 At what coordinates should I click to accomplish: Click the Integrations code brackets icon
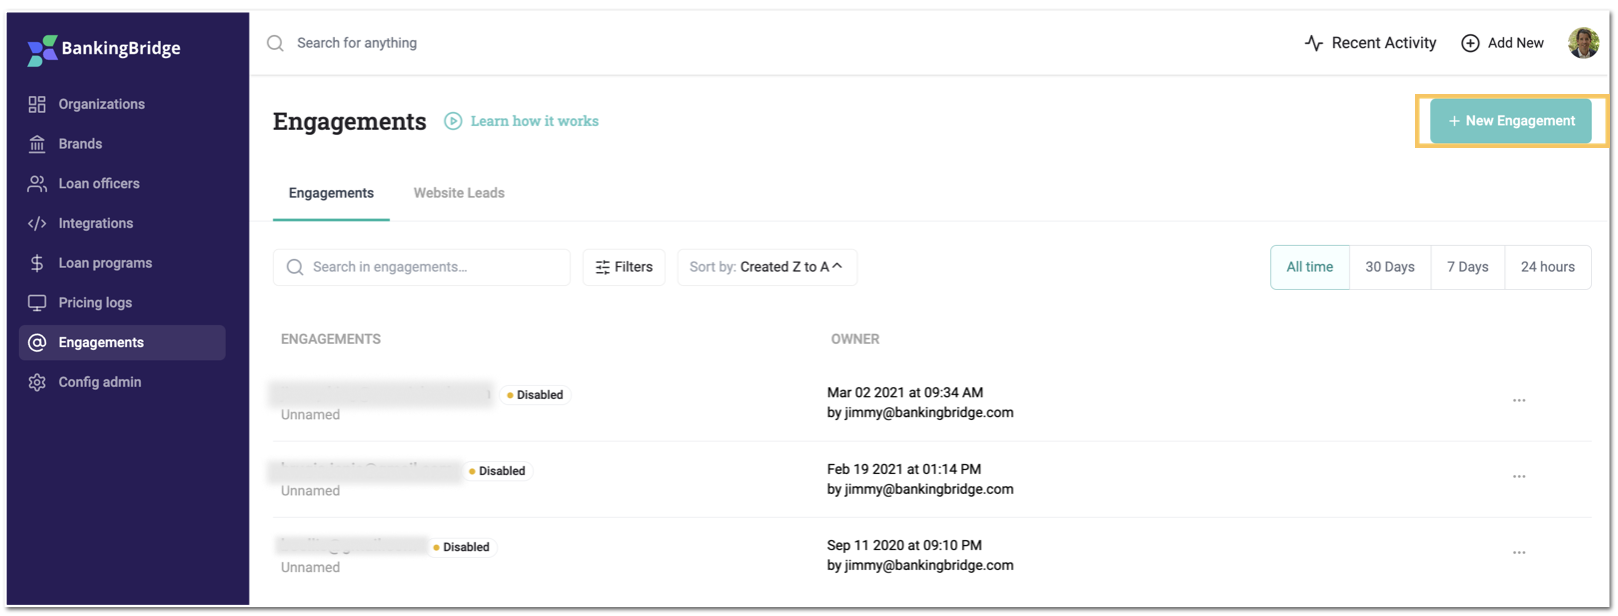[37, 223]
